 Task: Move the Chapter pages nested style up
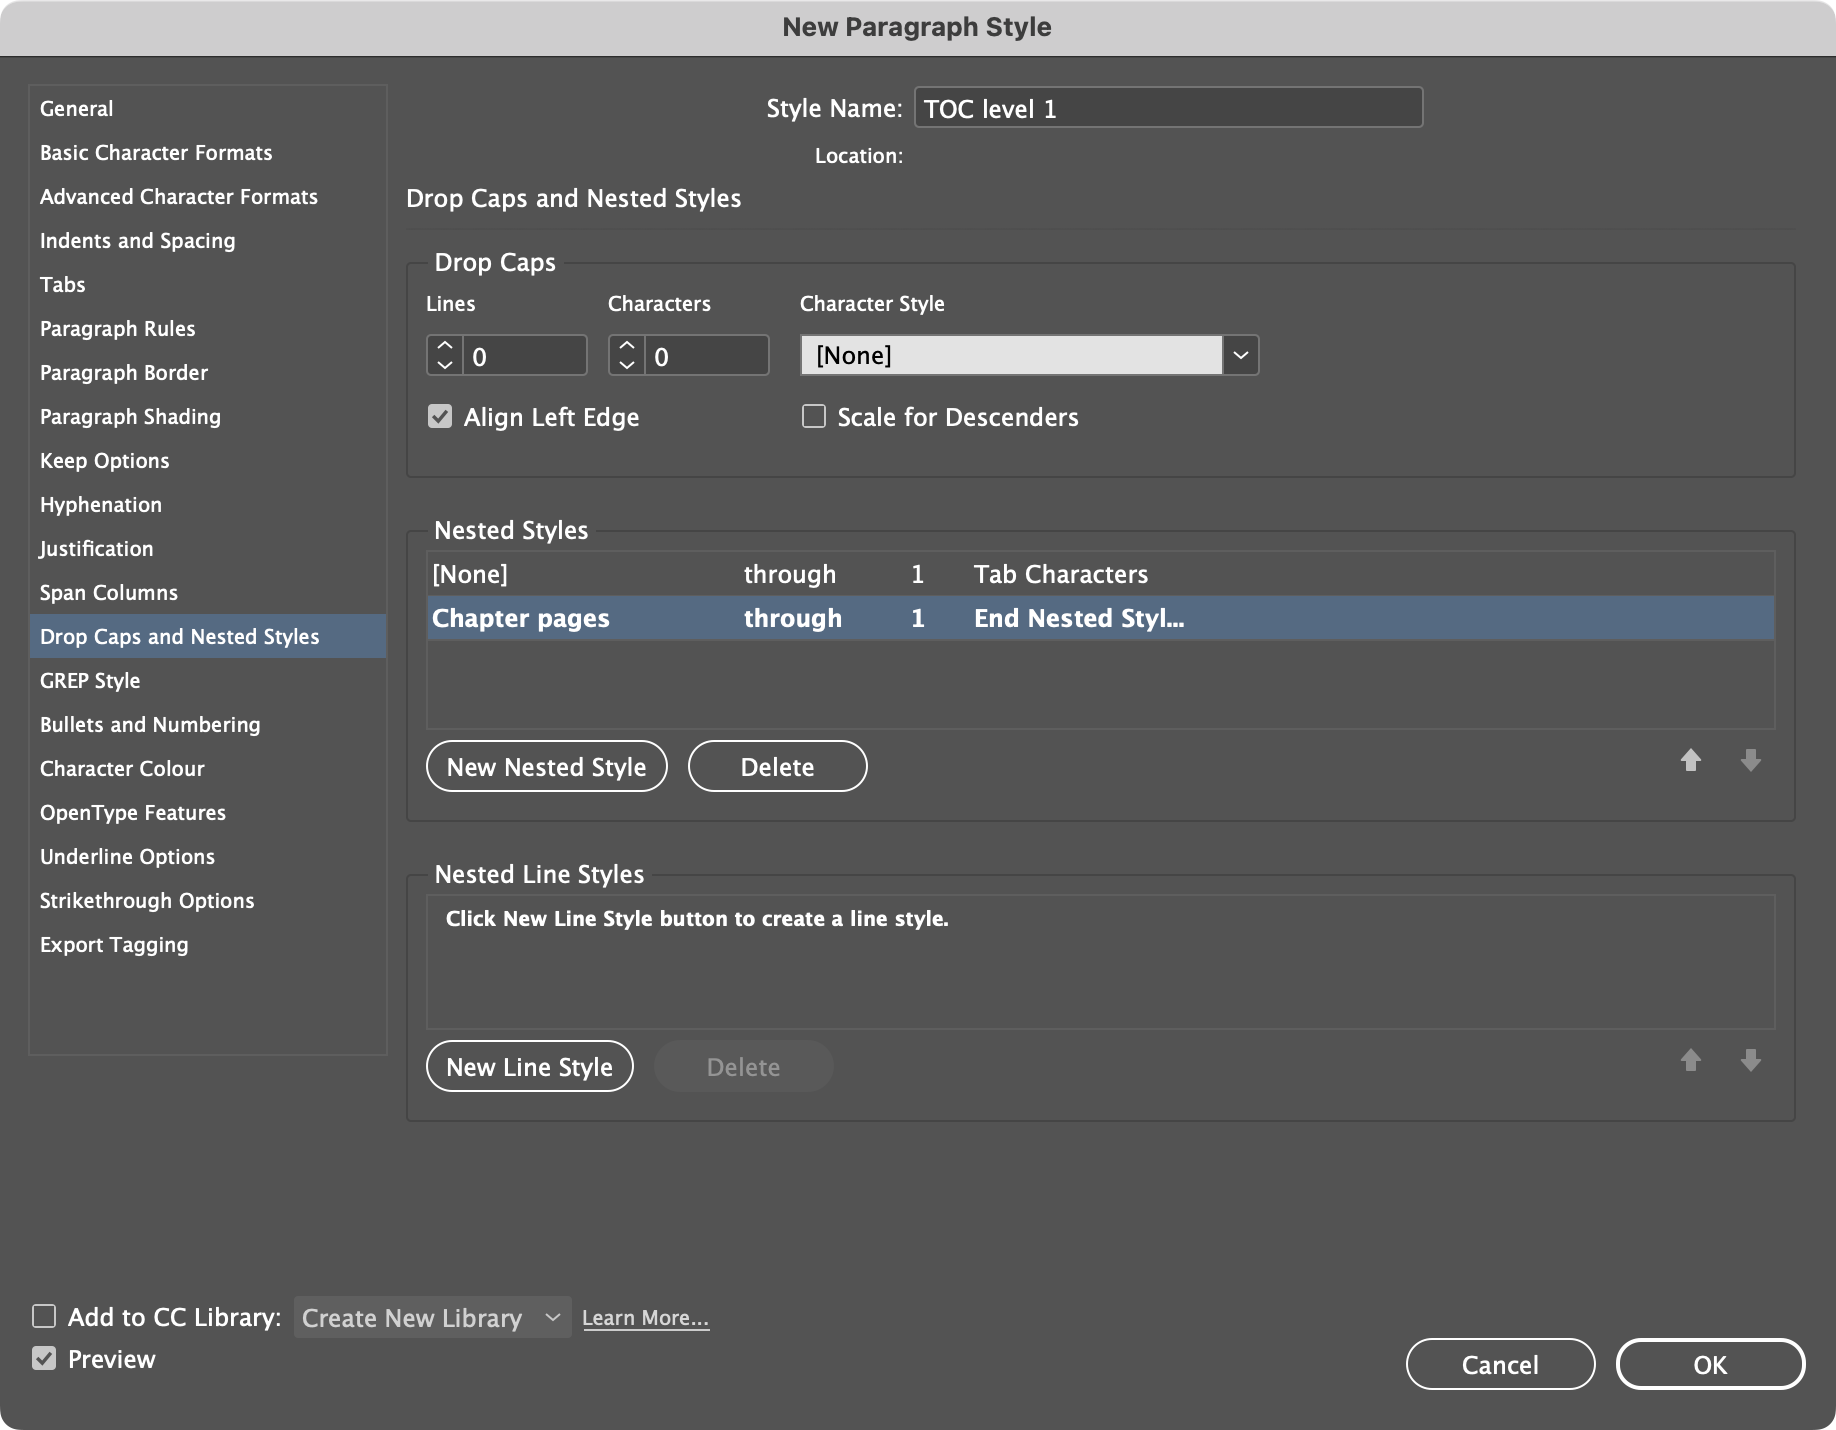coord(1691,761)
